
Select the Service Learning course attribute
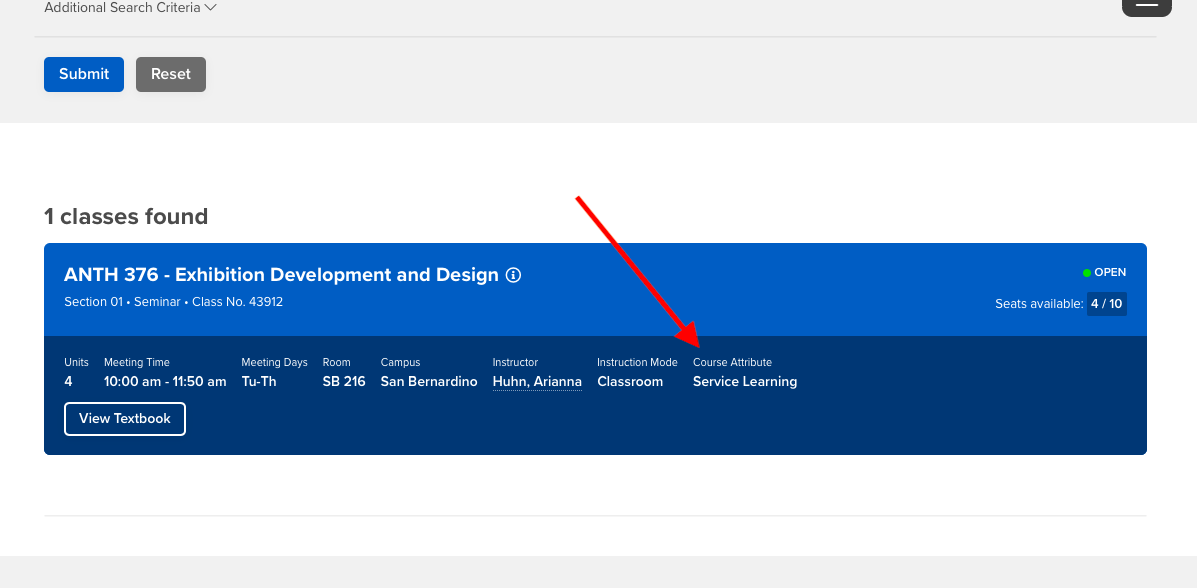[x=745, y=382]
